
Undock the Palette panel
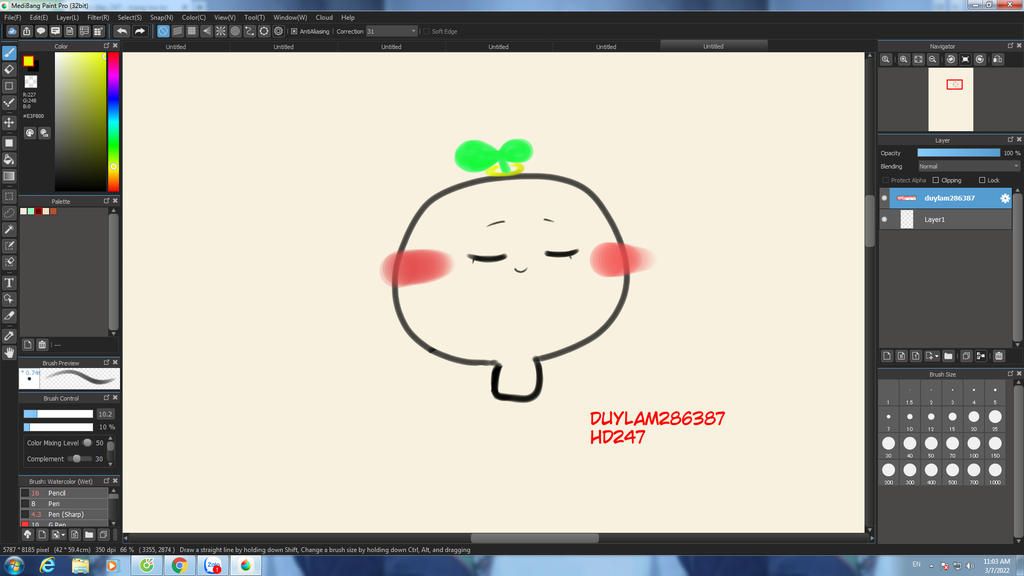[x=106, y=201]
